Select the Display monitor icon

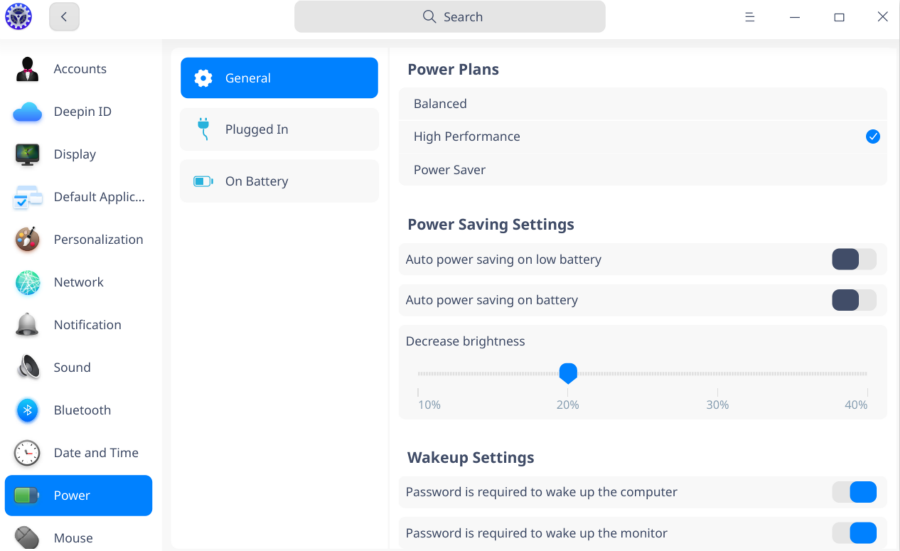[27, 154]
